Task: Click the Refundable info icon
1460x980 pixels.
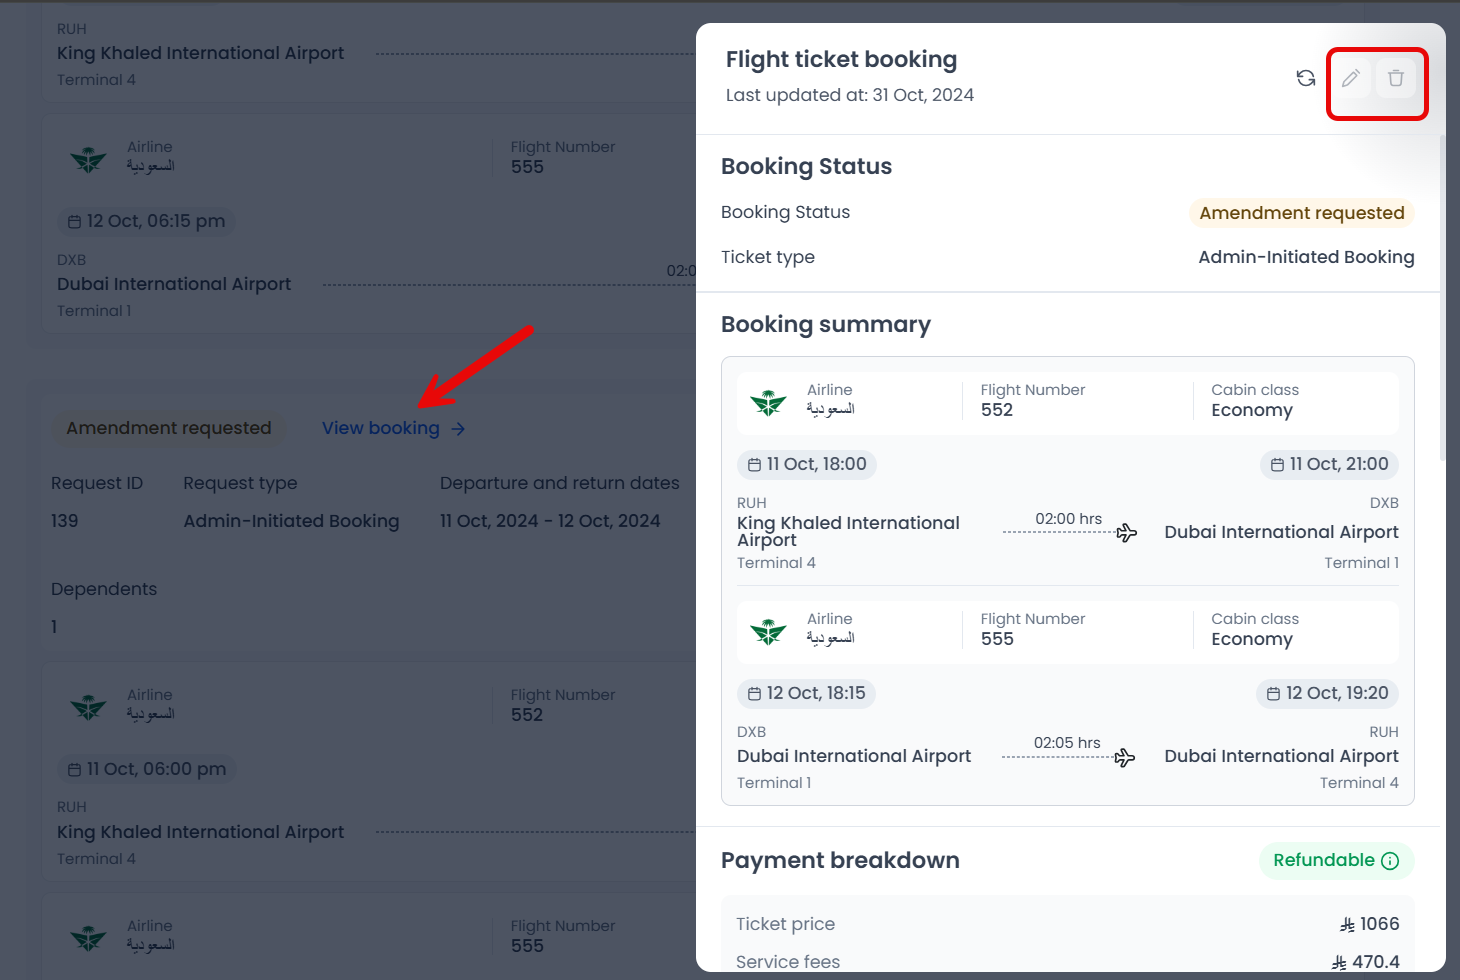Action: [x=1390, y=861]
